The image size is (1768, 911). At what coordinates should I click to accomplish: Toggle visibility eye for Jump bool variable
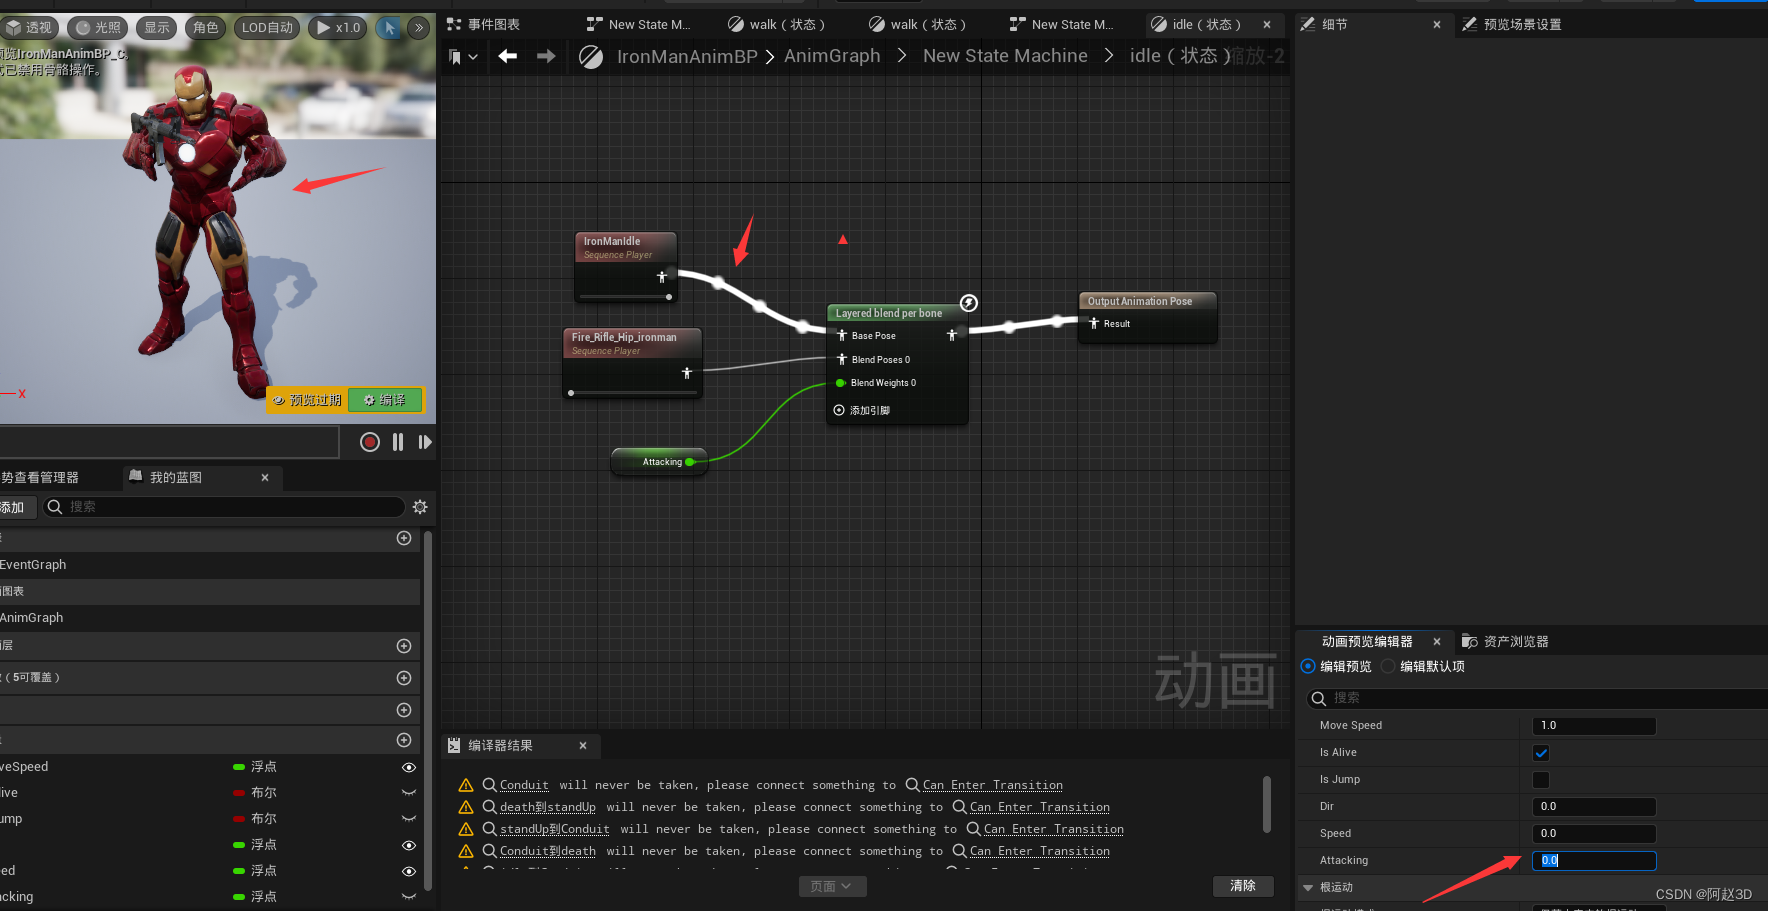coord(409,819)
